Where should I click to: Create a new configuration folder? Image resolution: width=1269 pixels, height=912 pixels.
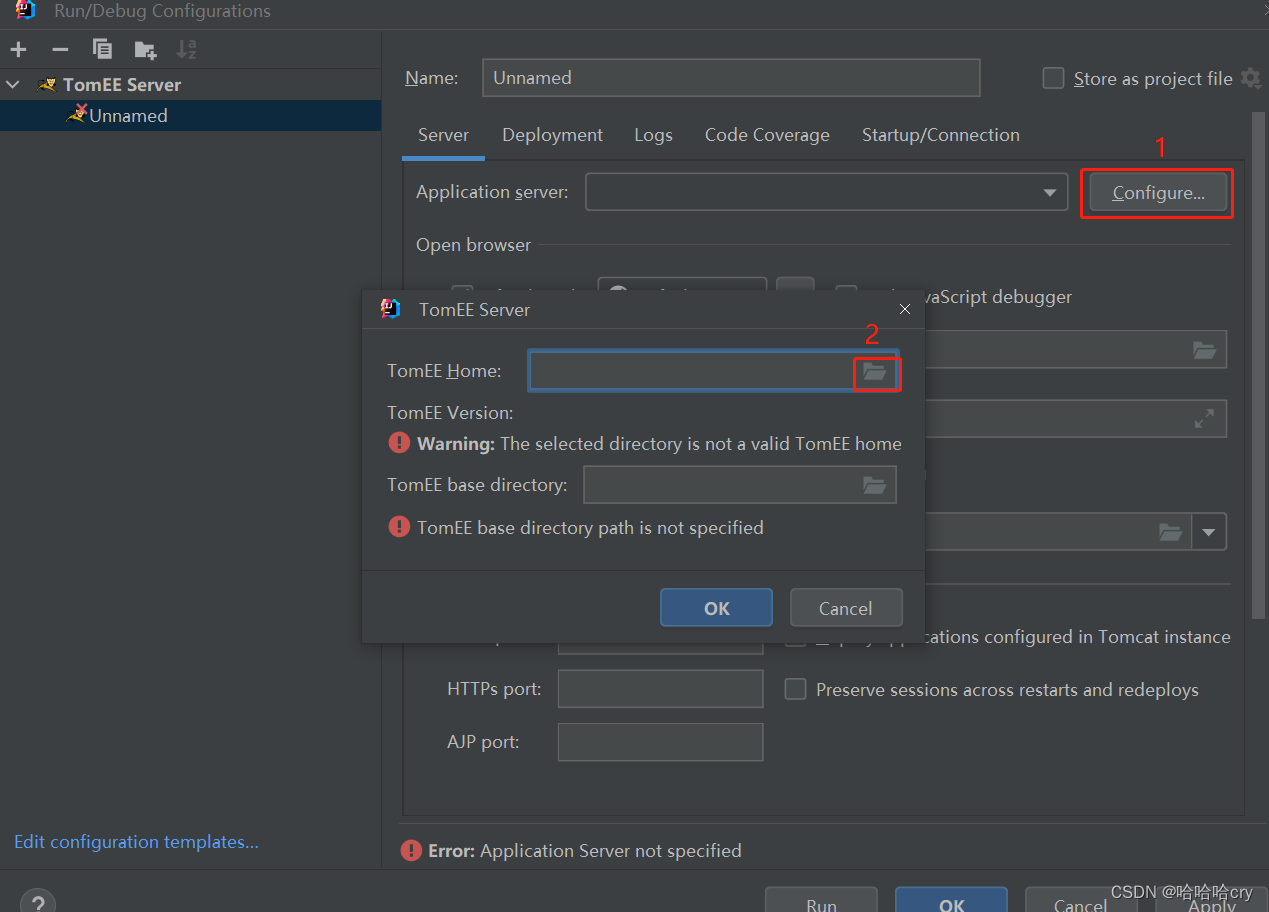tap(145, 49)
